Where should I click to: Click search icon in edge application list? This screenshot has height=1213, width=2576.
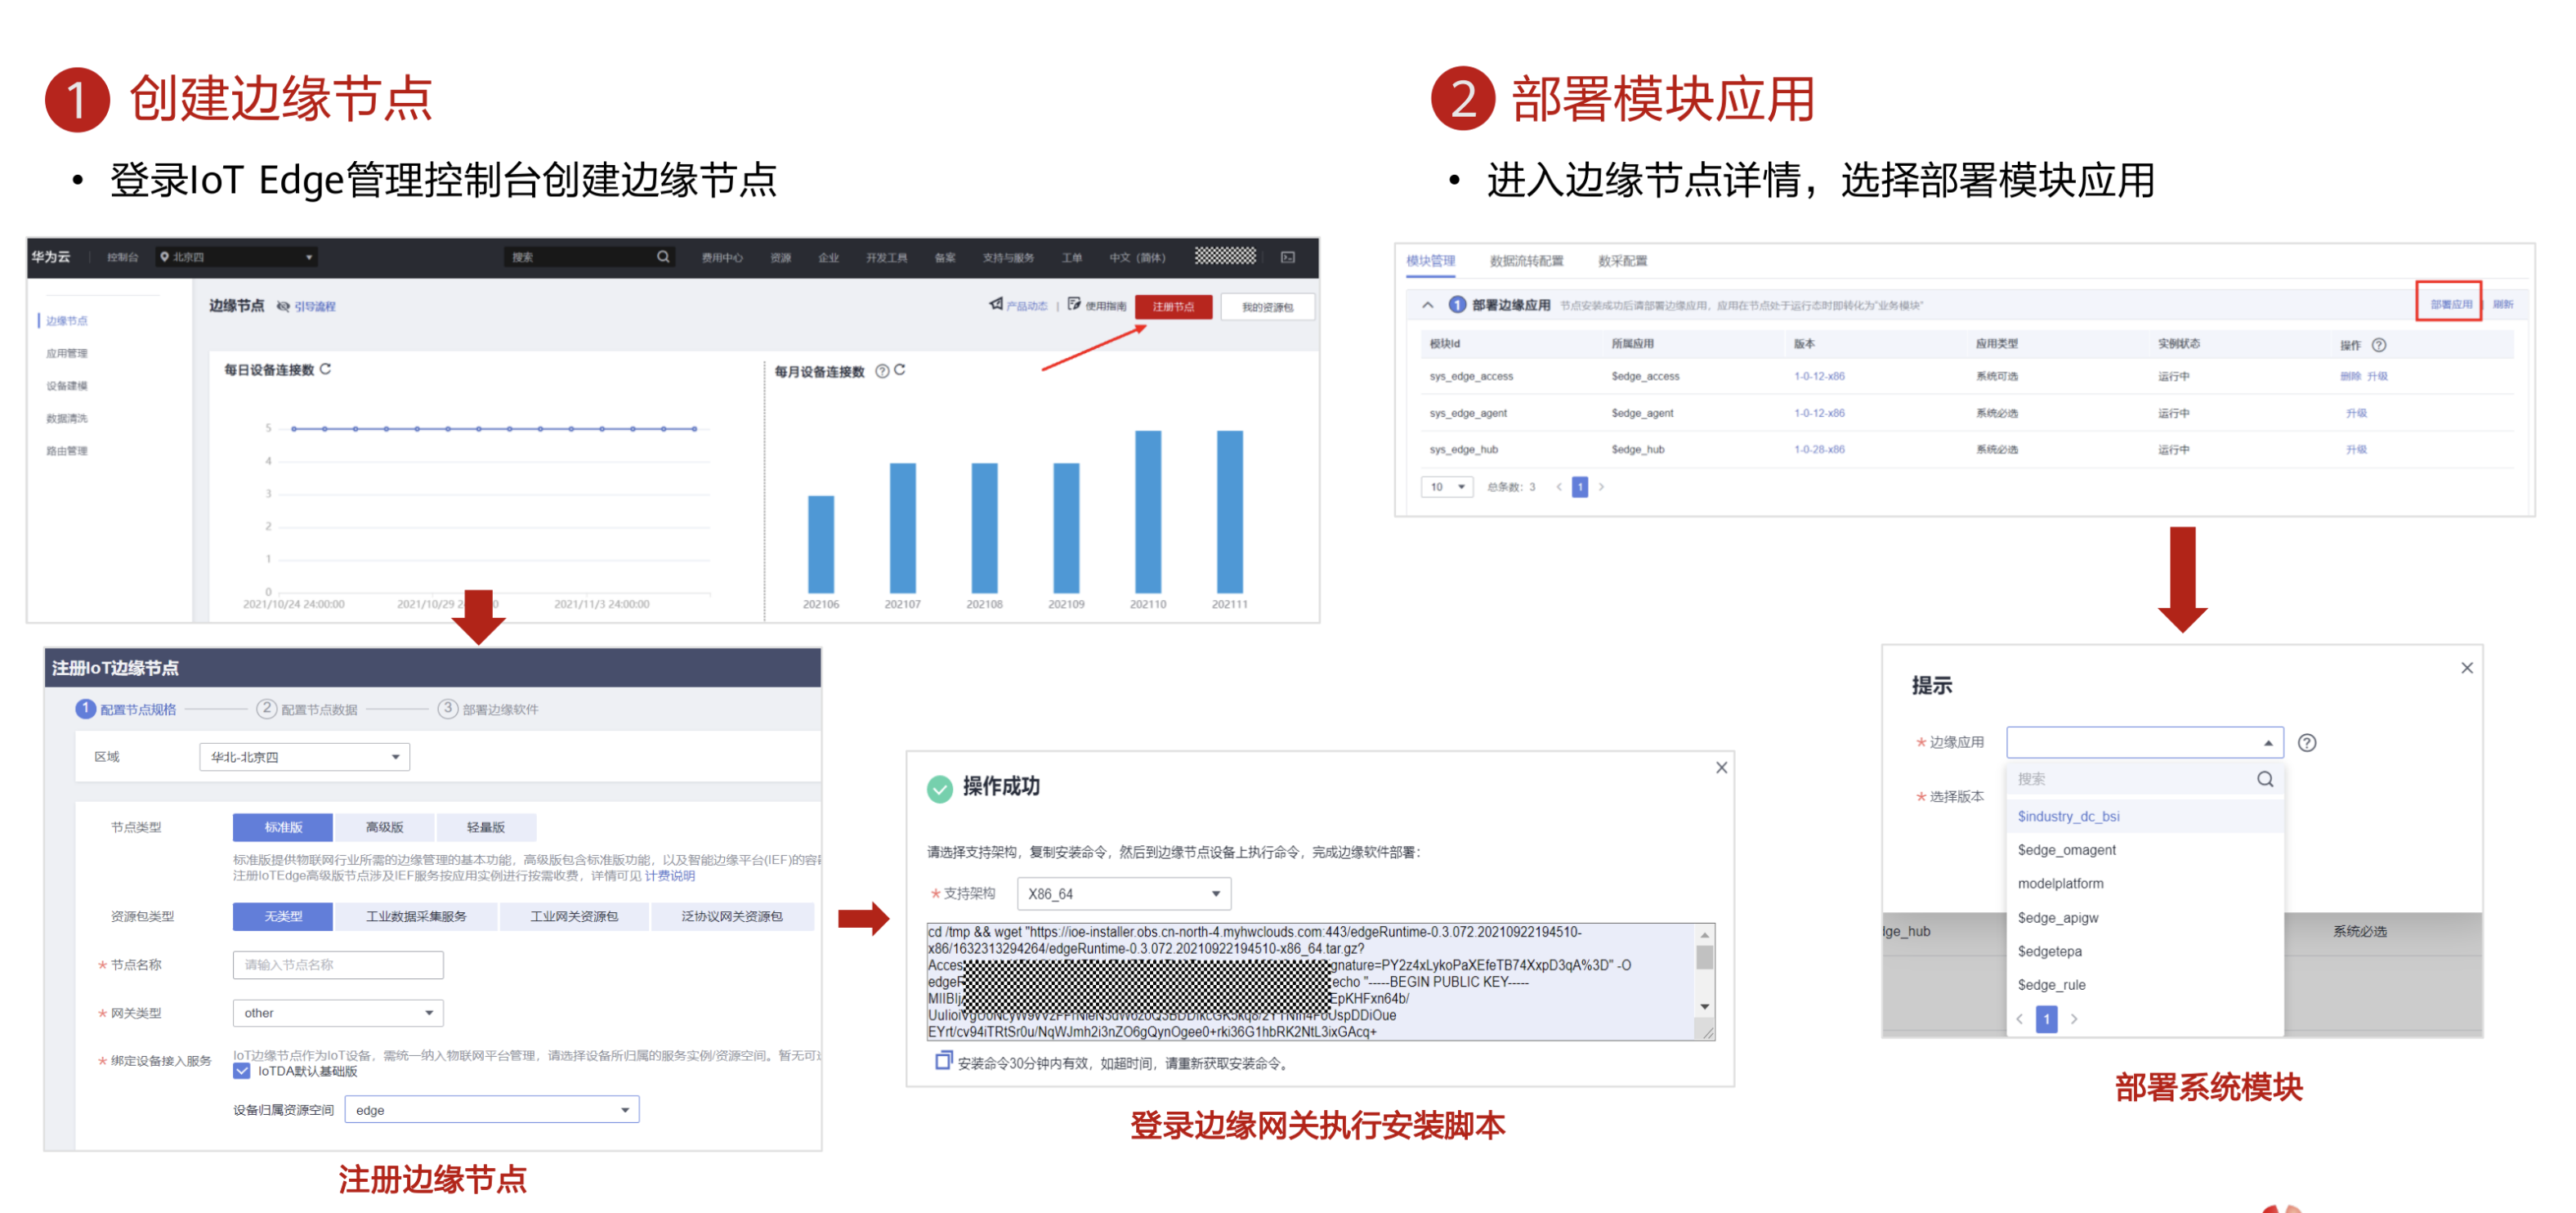[x=2264, y=779]
